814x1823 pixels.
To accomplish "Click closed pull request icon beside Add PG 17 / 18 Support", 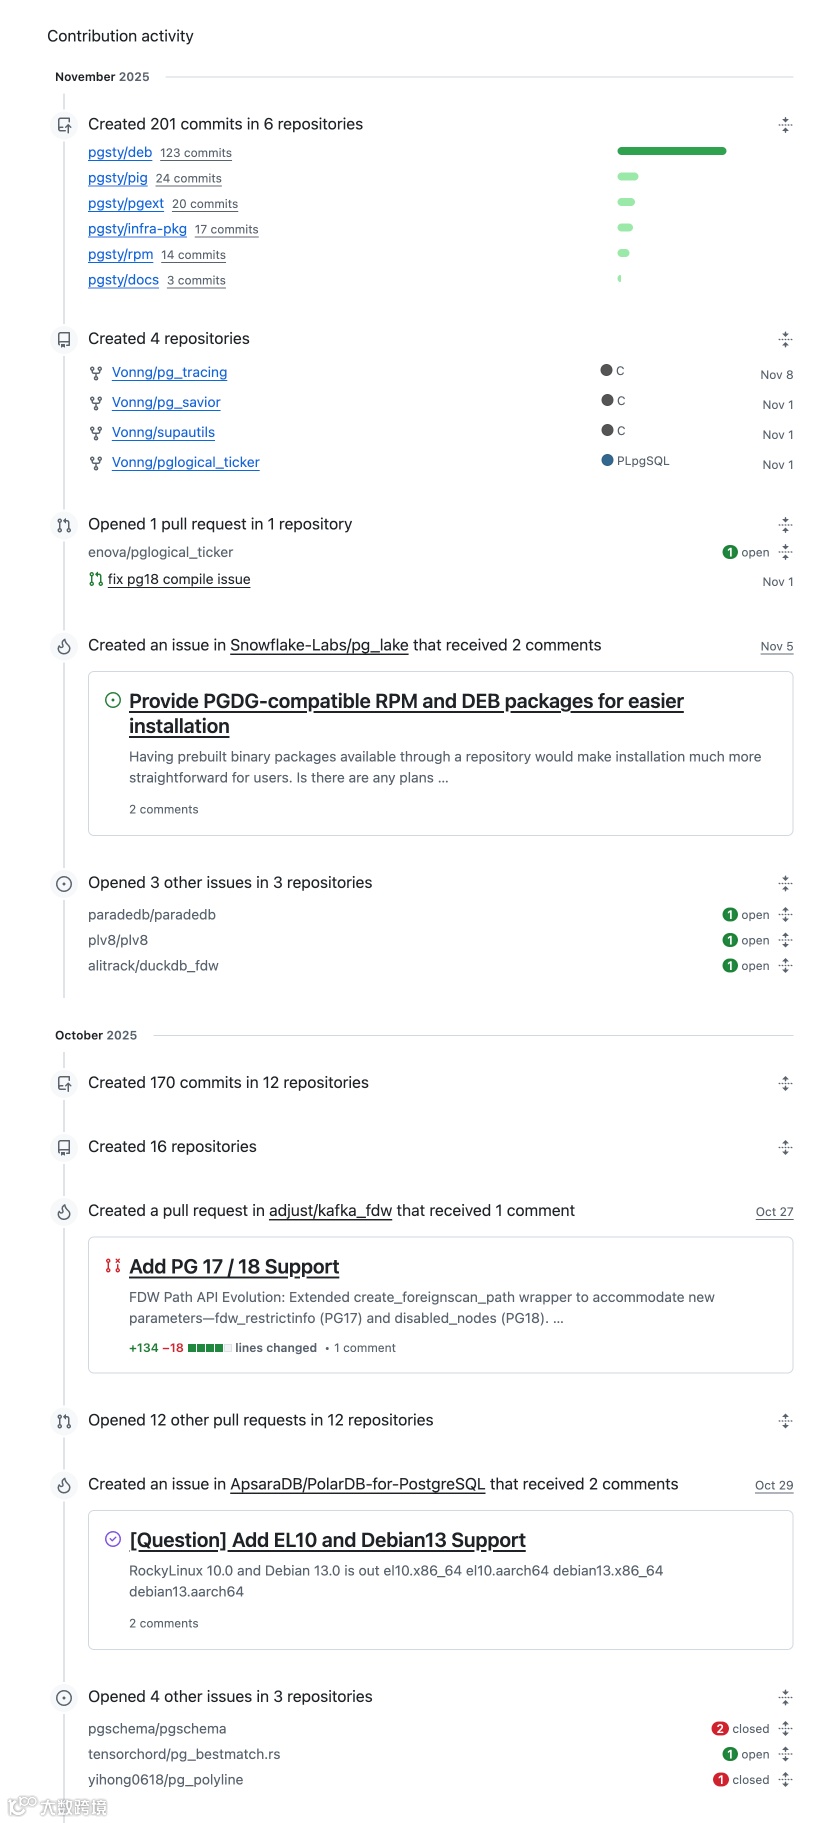I will point(113,1266).
